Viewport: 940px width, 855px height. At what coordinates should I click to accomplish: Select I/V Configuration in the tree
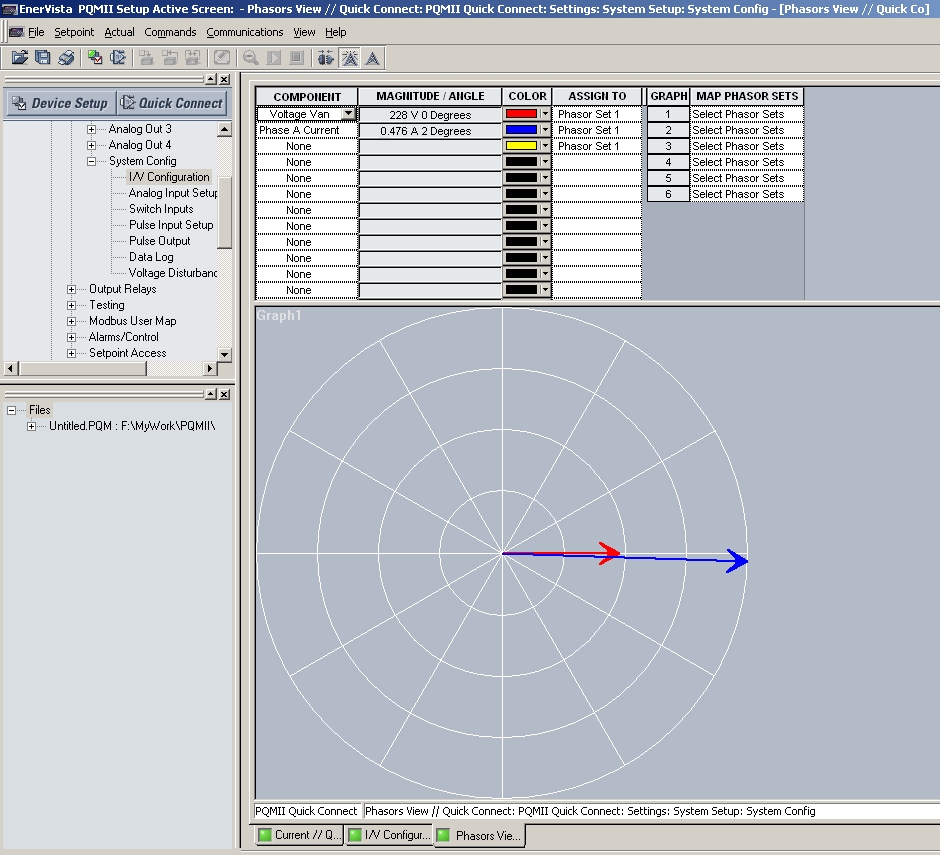pyautogui.click(x=169, y=177)
